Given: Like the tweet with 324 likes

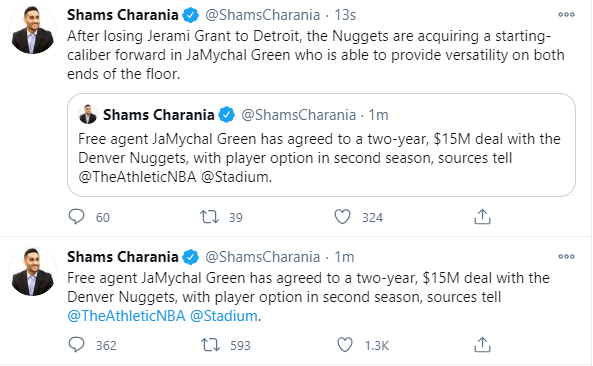Looking at the screenshot, I should 343,217.
